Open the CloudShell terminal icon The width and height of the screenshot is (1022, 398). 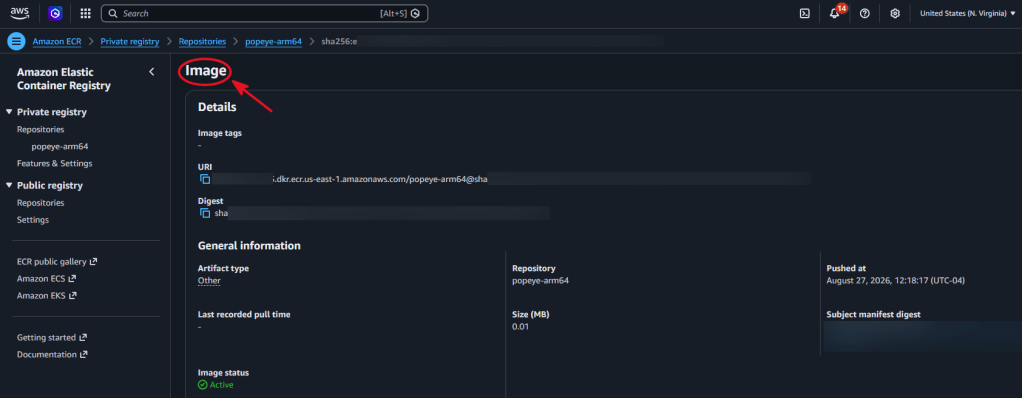[x=804, y=13]
